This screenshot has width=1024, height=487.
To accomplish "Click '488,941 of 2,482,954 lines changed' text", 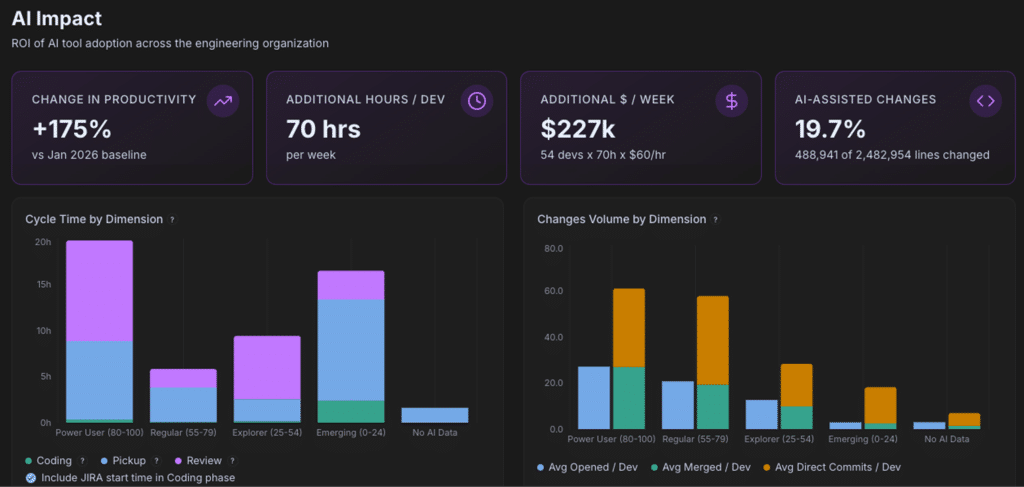I will click(x=892, y=155).
